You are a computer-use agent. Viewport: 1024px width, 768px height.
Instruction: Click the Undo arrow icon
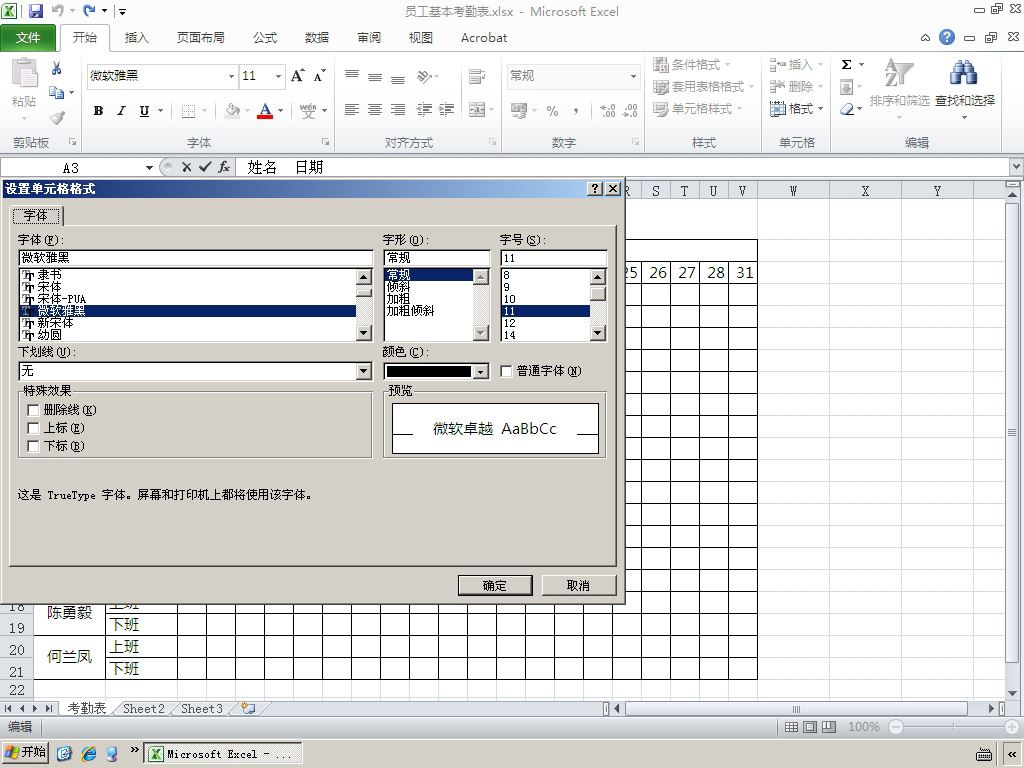(57, 11)
